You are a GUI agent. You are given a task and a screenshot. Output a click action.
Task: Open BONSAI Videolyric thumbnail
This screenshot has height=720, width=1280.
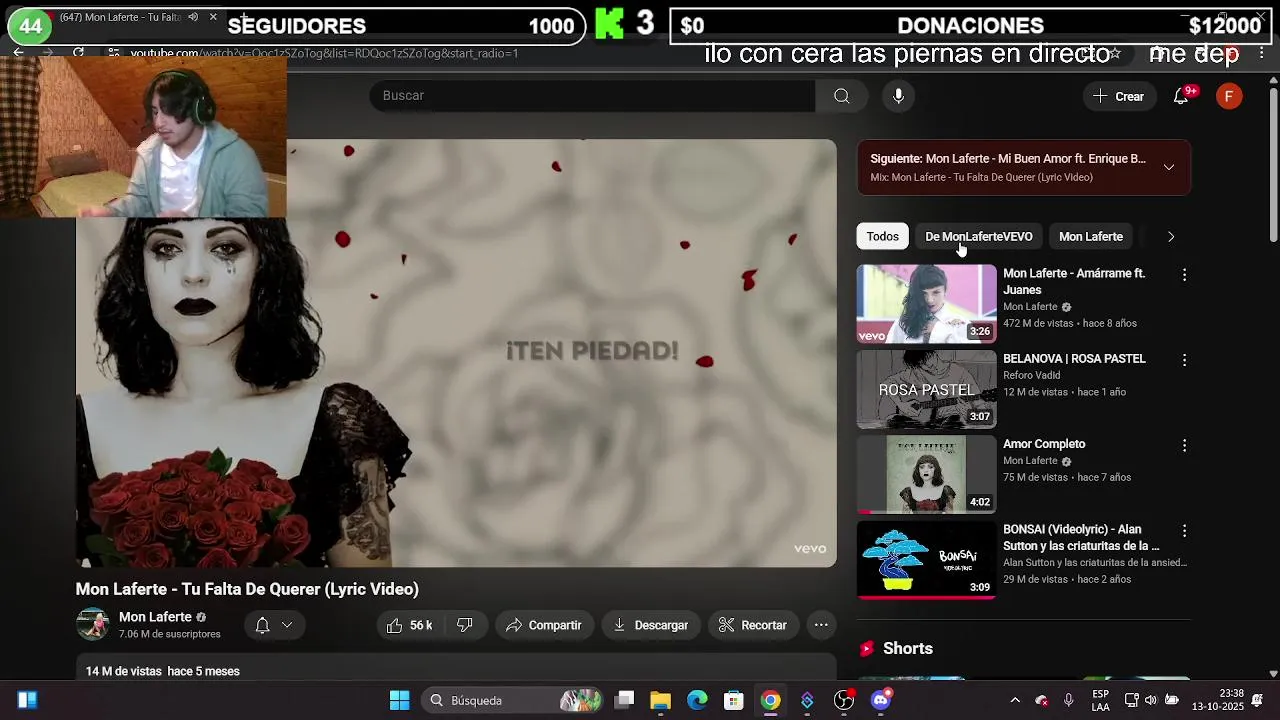click(x=926, y=560)
